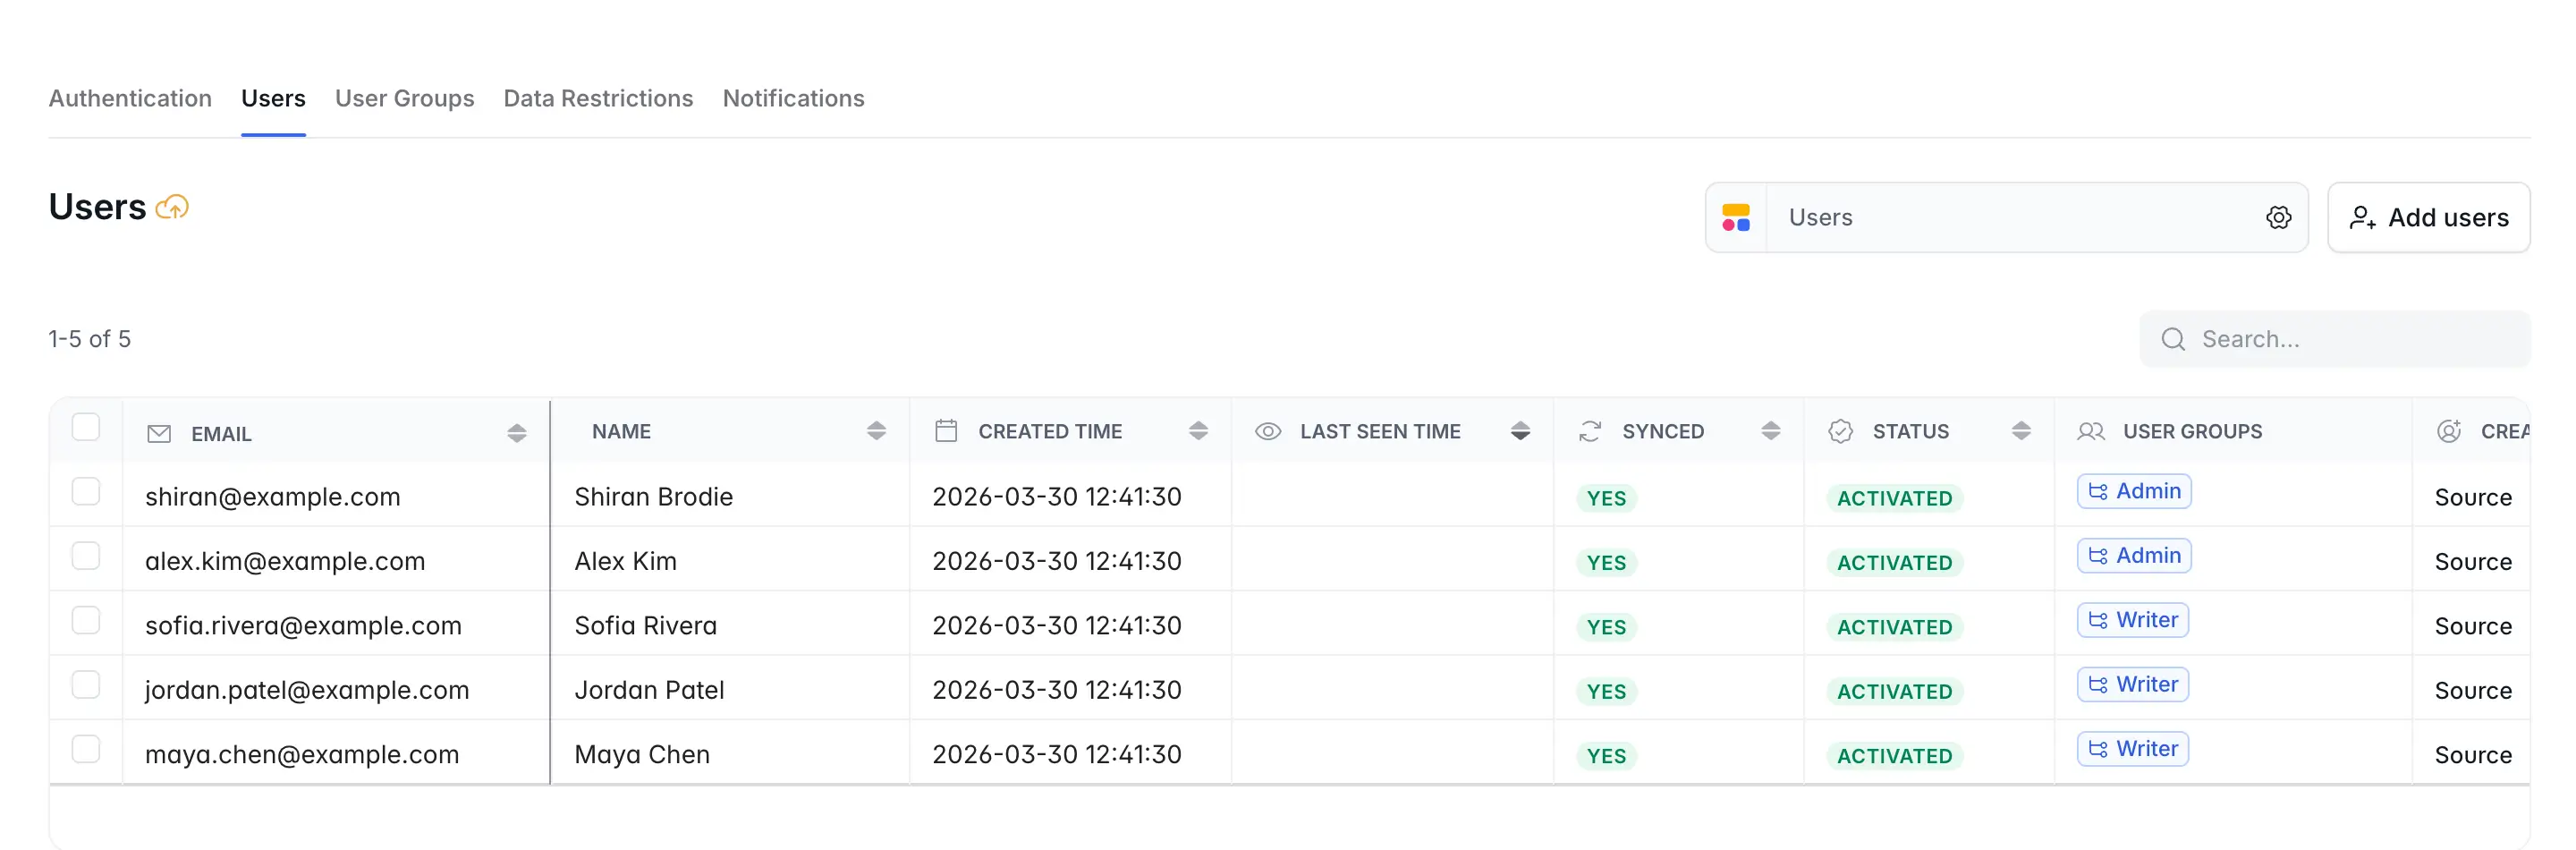
Task: Click the envelope icon in the EMAIL column header
Action: tap(160, 433)
